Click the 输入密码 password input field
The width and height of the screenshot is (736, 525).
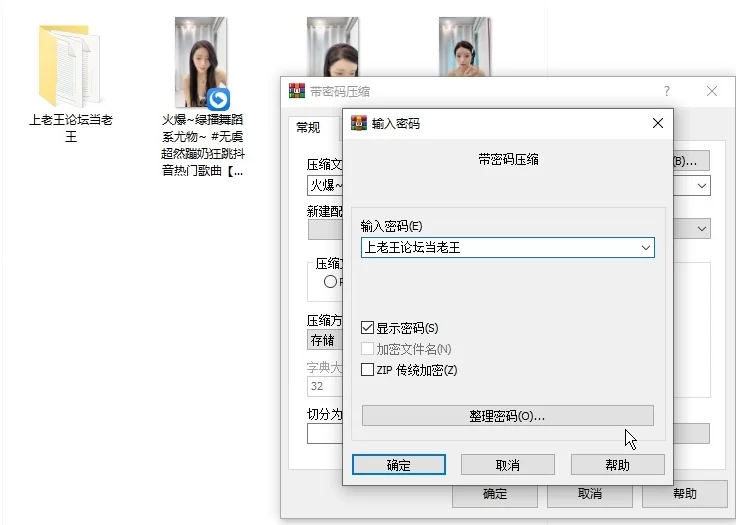pyautogui.click(x=507, y=247)
